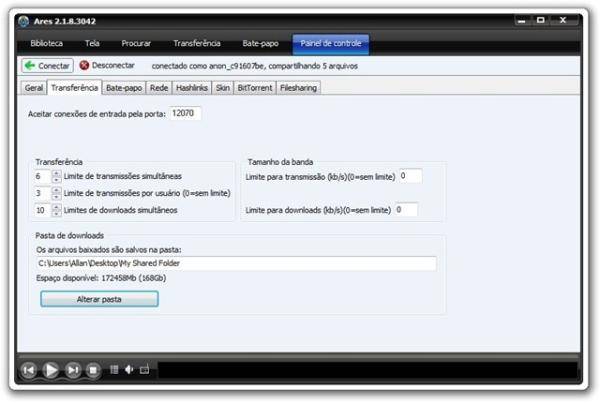The width and height of the screenshot is (600, 403).
Task: Select Painel de controle top tab
Action: click(331, 44)
